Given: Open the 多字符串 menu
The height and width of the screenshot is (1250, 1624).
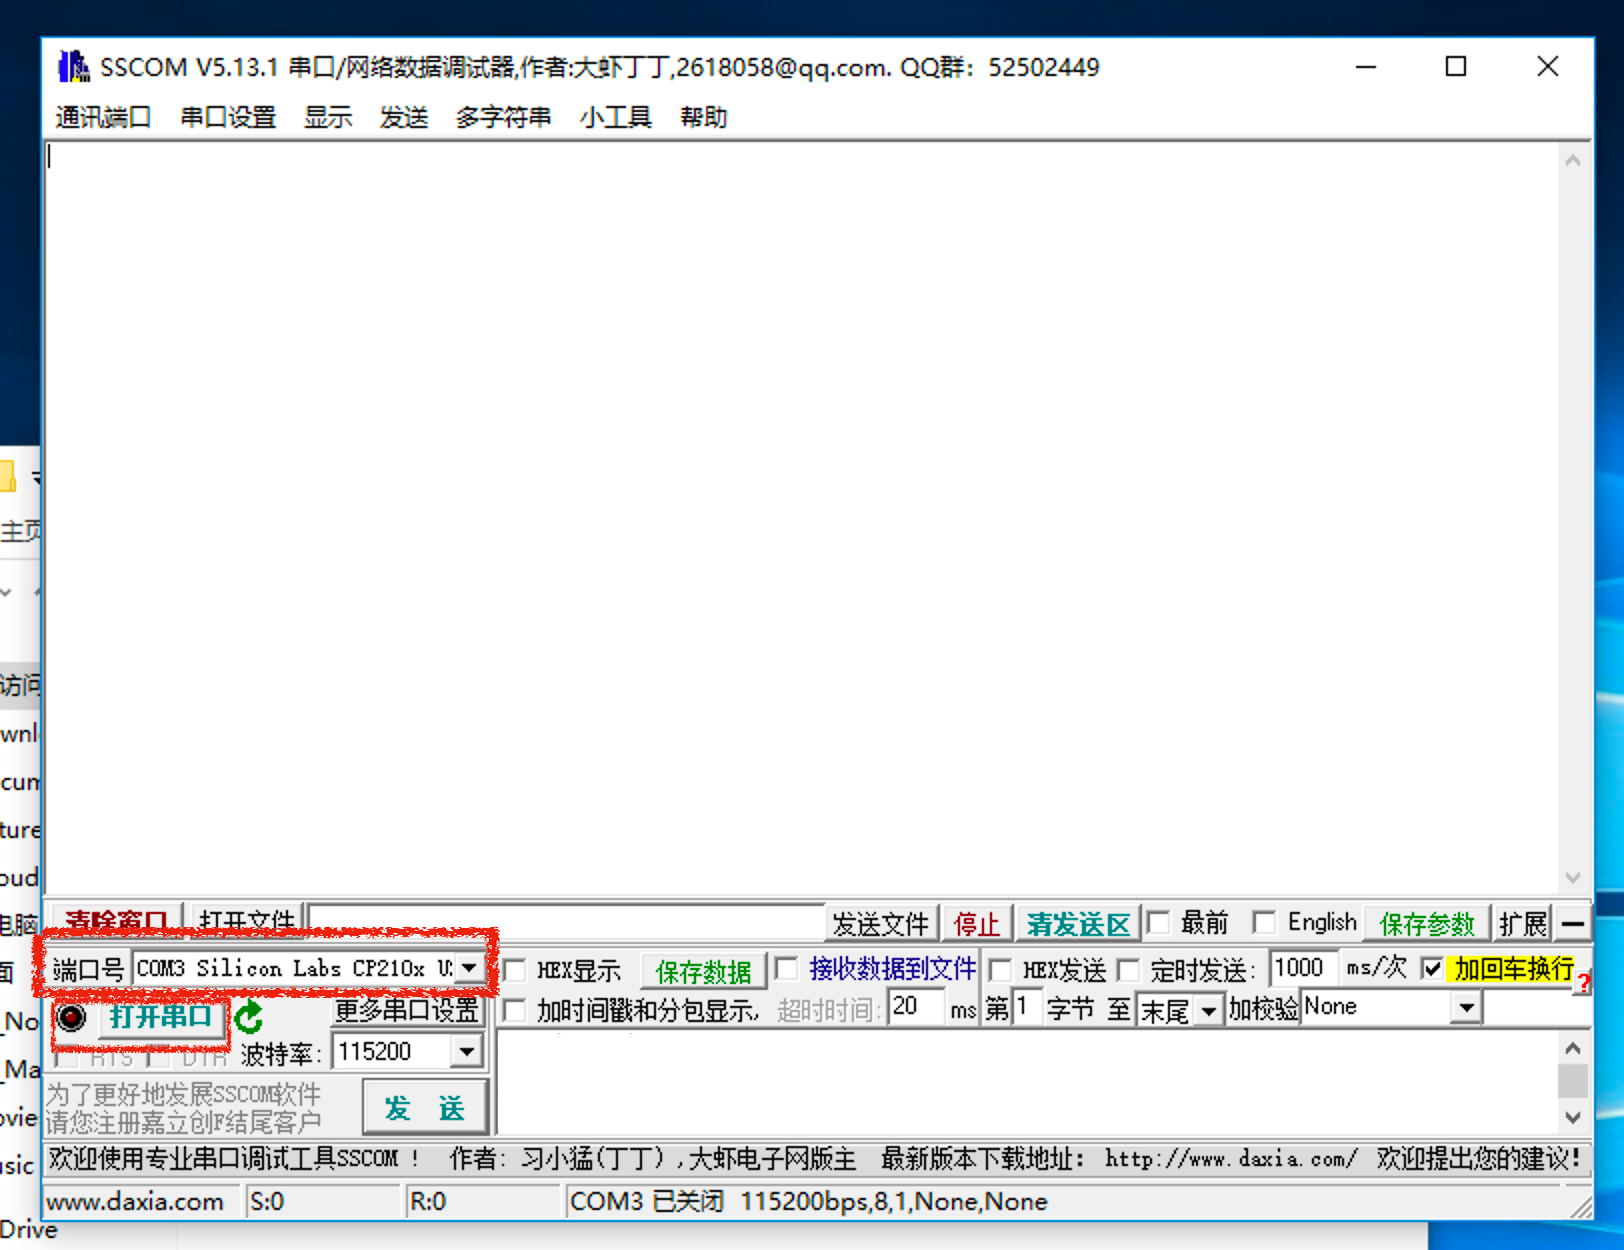Looking at the screenshot, I should click(503, 118).
